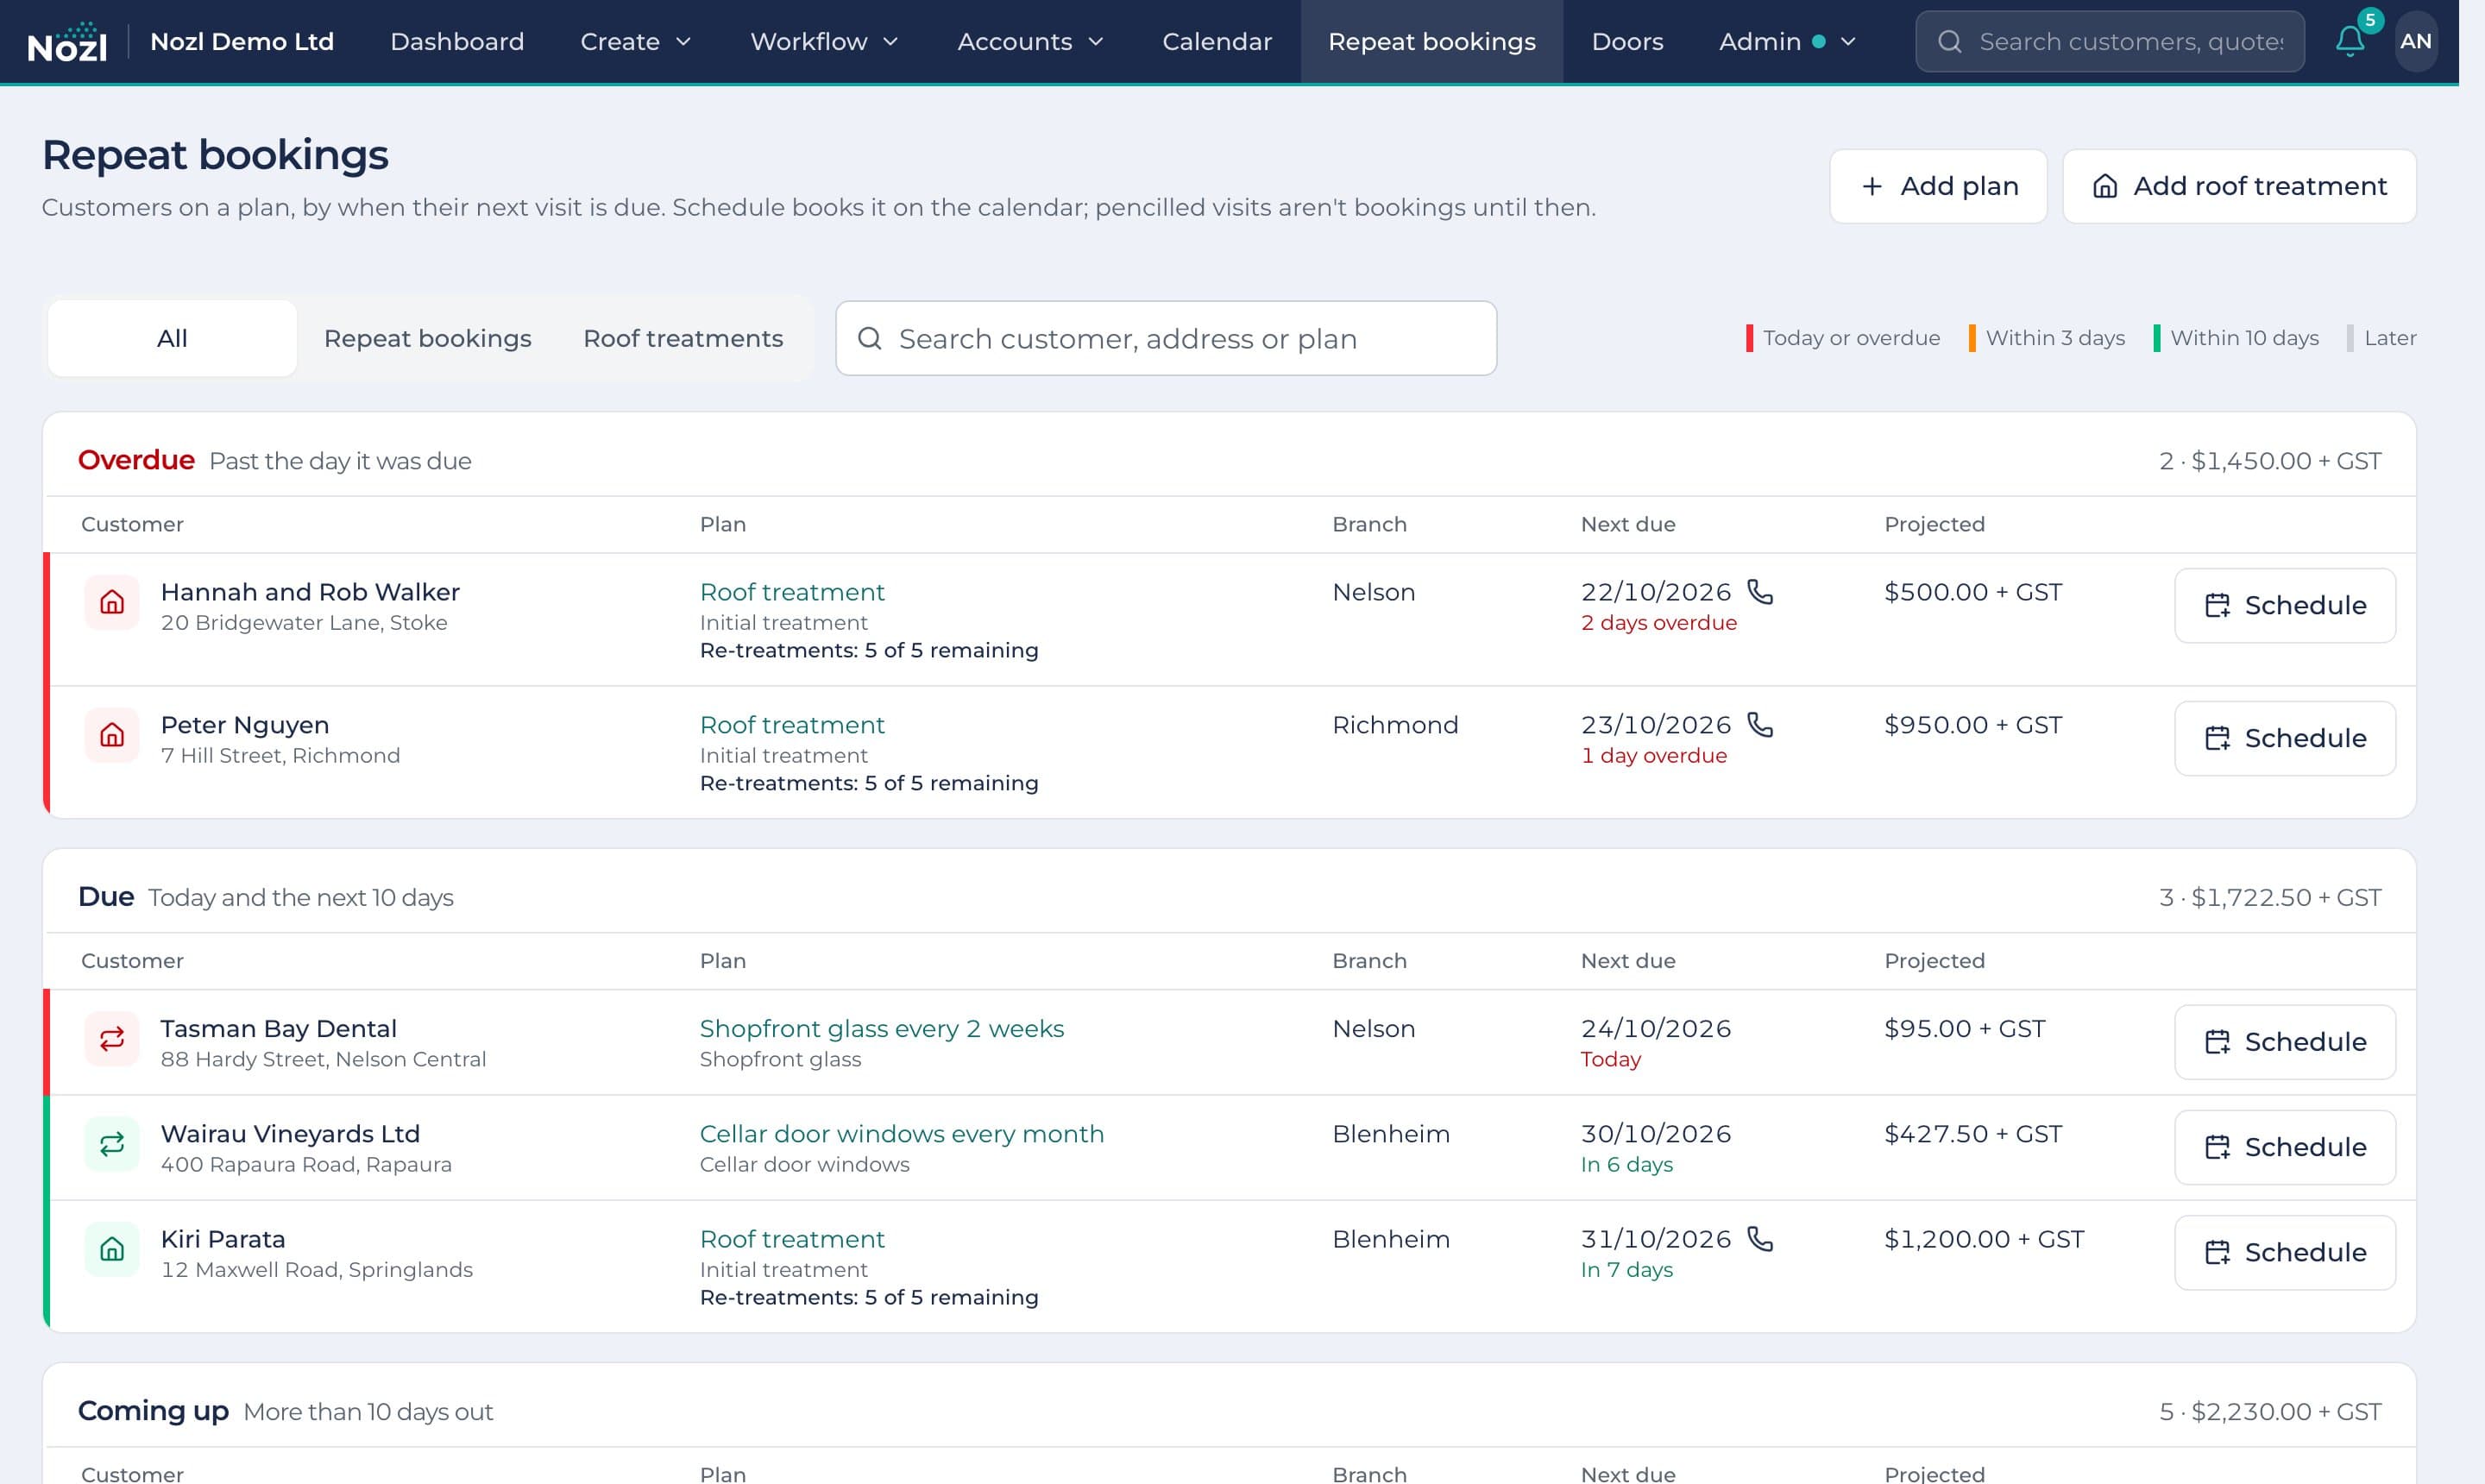Switch to the Repeat bookings filter tab

pyautogui.click(x=428, y=338)
